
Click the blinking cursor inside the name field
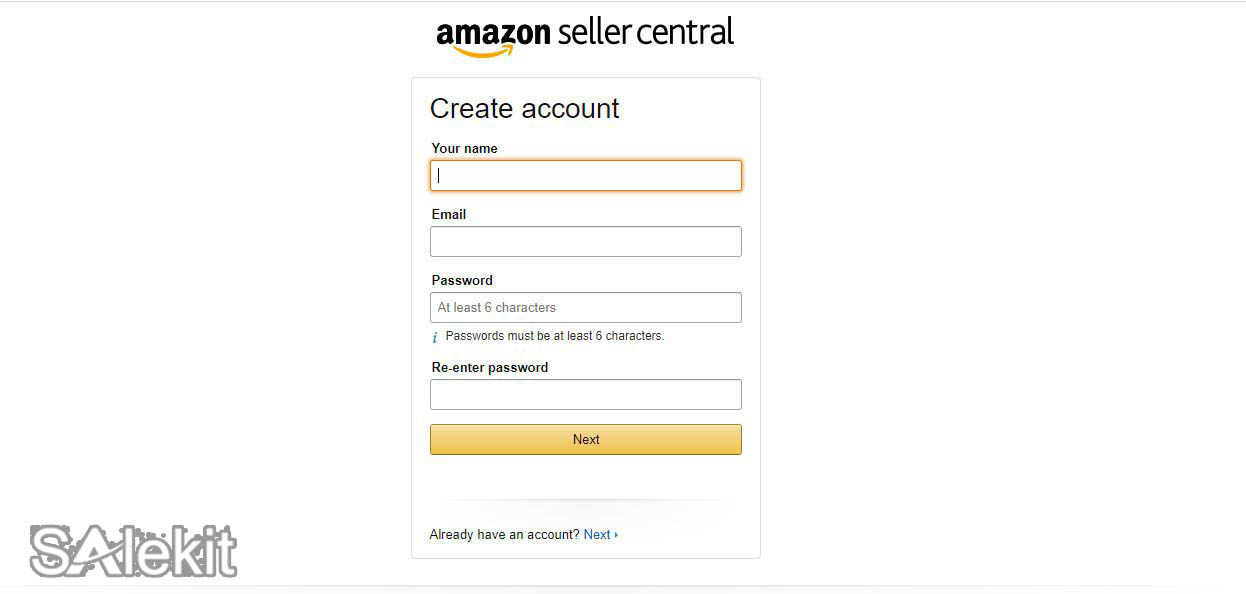[437, 175]
